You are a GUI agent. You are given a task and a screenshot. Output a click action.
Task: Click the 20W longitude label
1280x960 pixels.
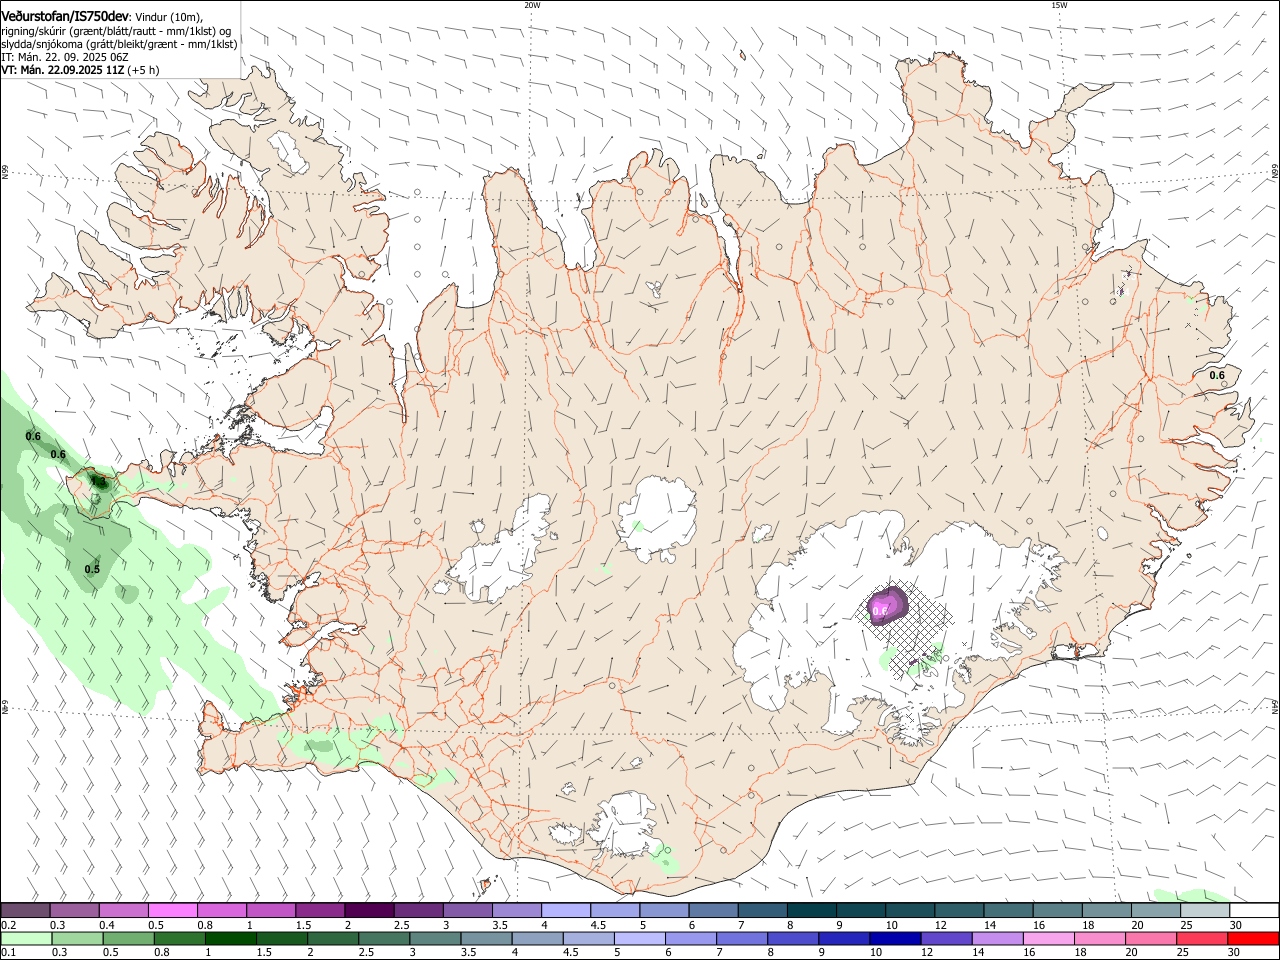tap(532, 5)
